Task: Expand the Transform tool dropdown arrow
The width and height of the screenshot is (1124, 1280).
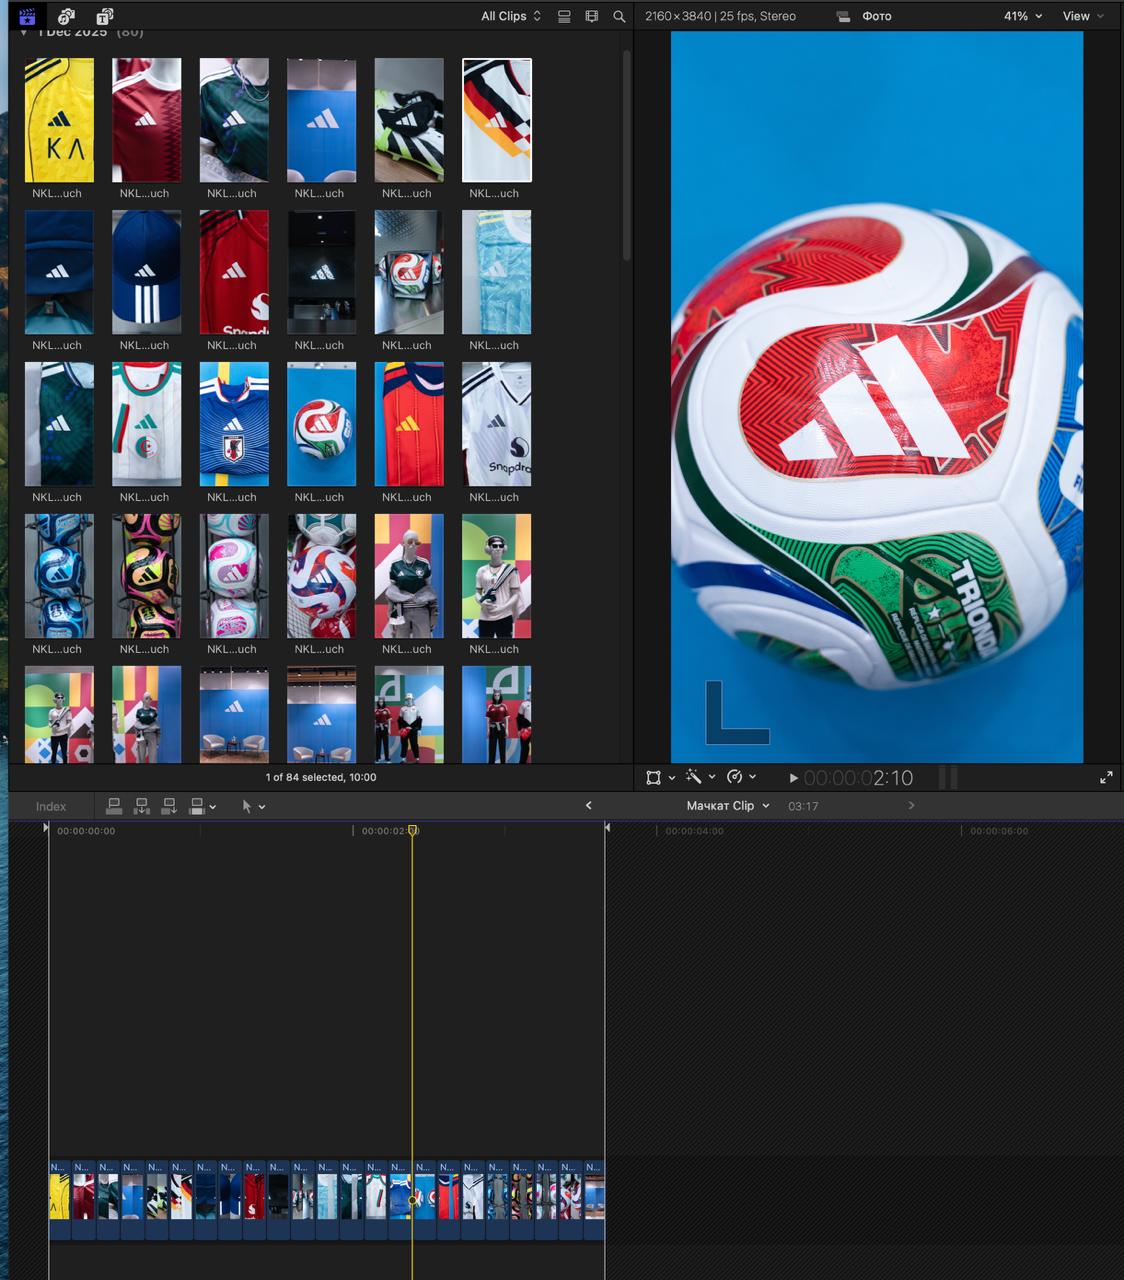Action: coord(672,777)
